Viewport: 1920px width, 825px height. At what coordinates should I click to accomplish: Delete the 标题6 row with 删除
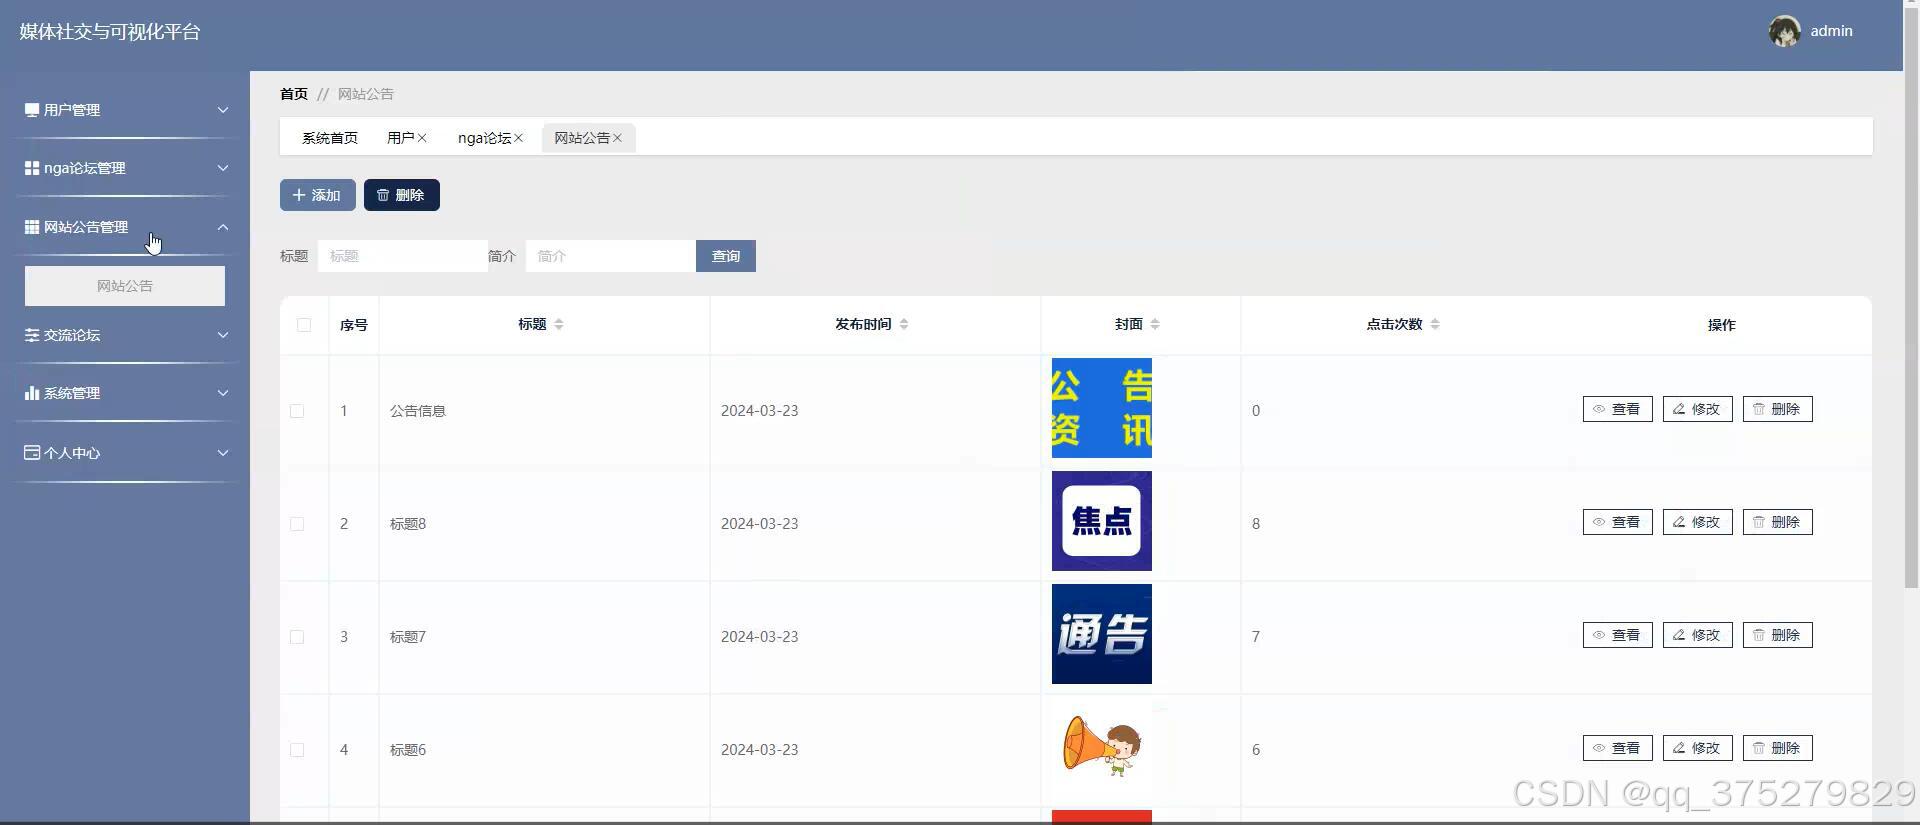(x=1777, y=748)
